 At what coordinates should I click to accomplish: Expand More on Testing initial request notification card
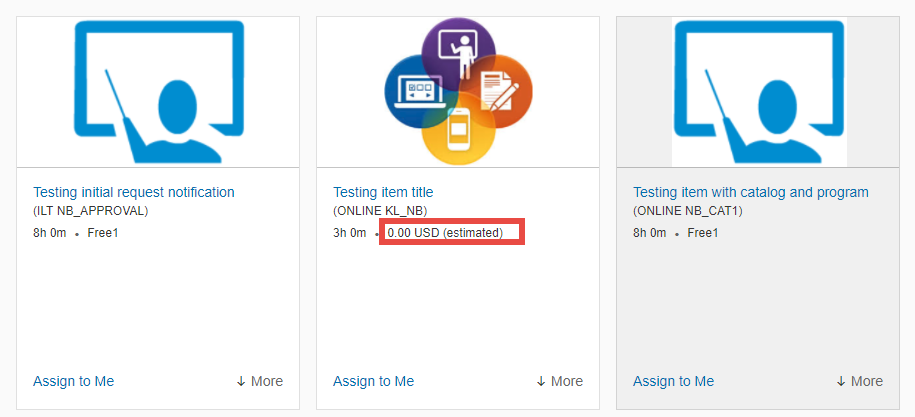[x=260, y=381]
